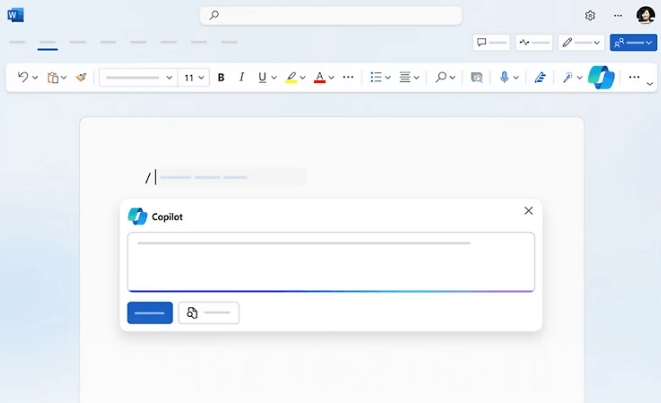Click the Paste clipboard icon

pos(53,77)
